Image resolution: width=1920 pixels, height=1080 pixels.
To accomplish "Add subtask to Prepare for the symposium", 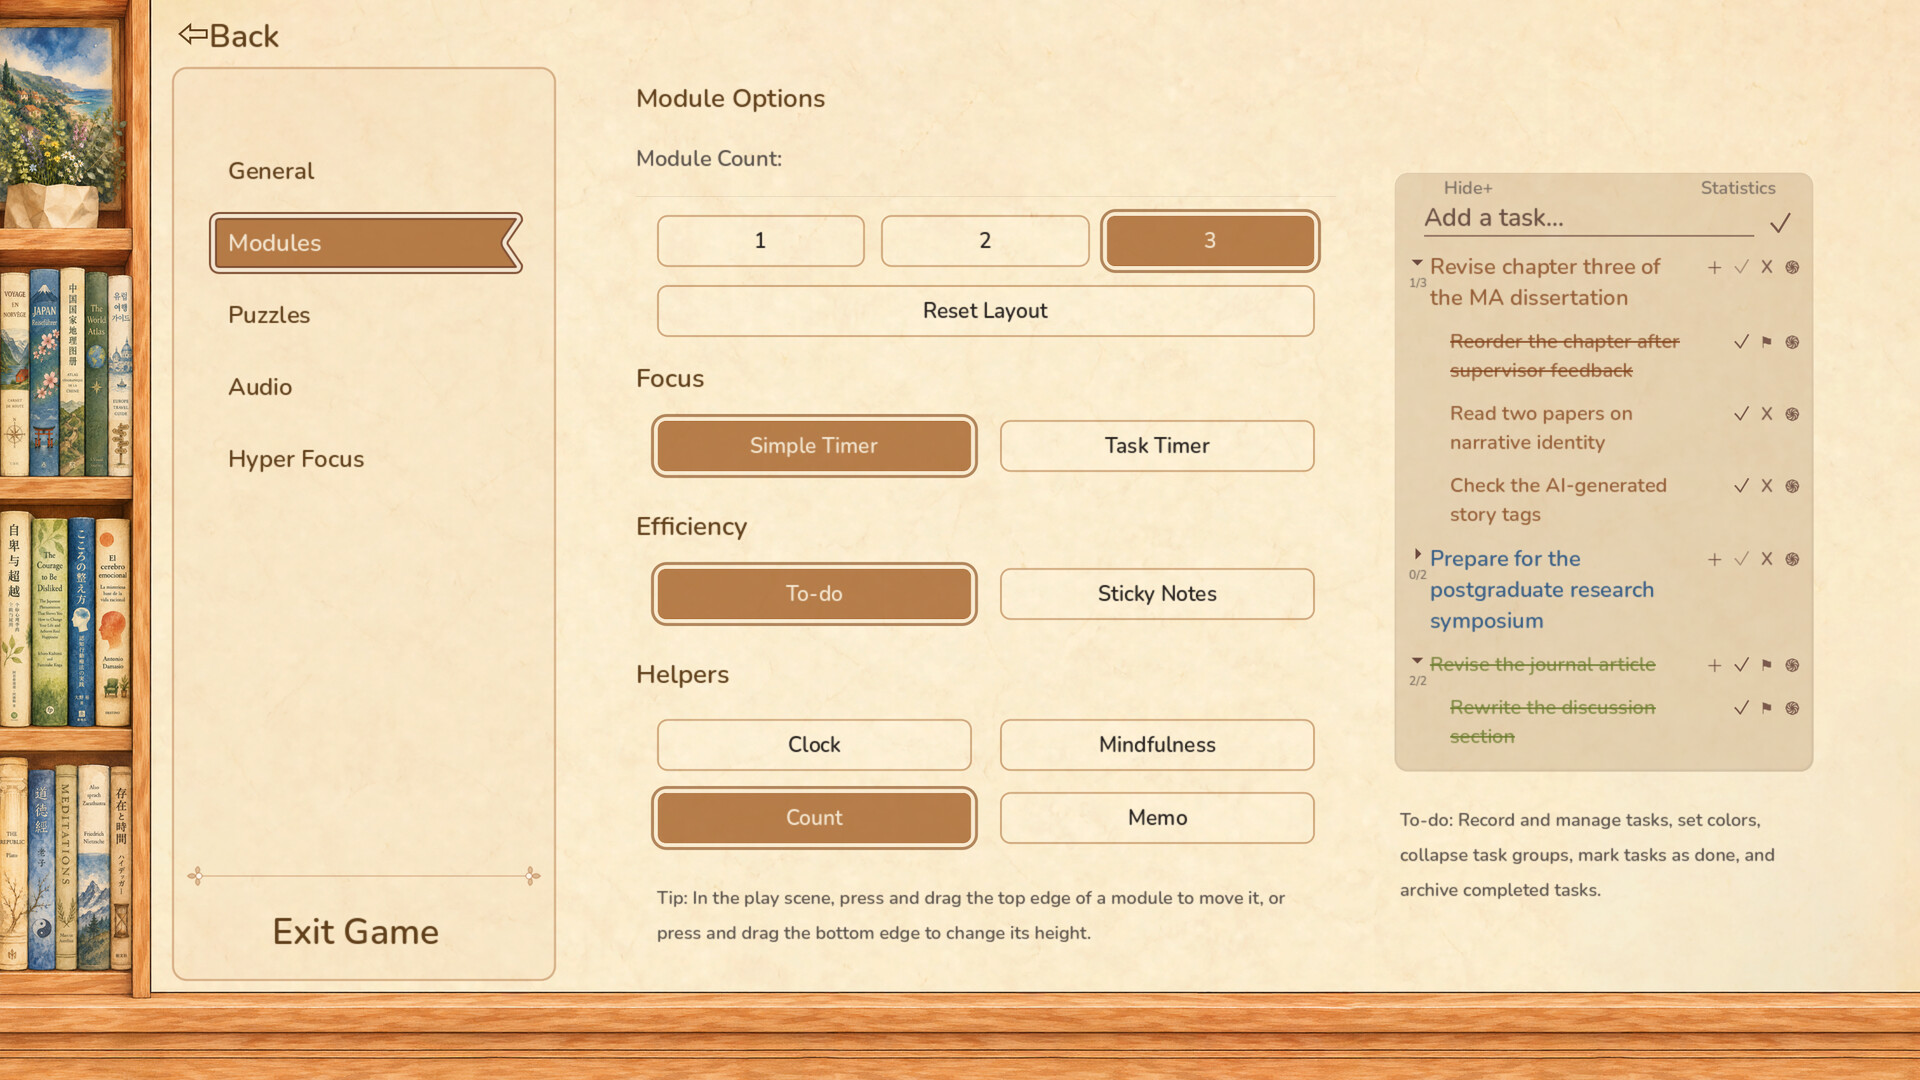I will (1714, 559).
